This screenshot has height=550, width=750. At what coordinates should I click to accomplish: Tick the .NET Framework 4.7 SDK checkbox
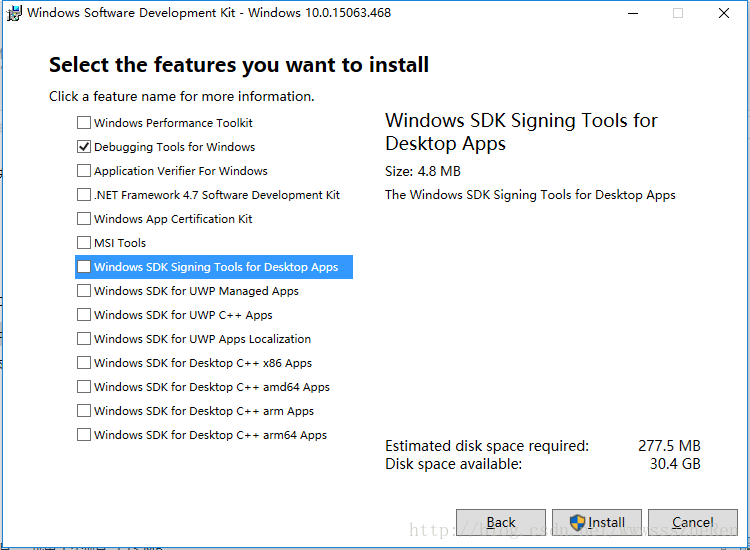click(x=84, y=195)
